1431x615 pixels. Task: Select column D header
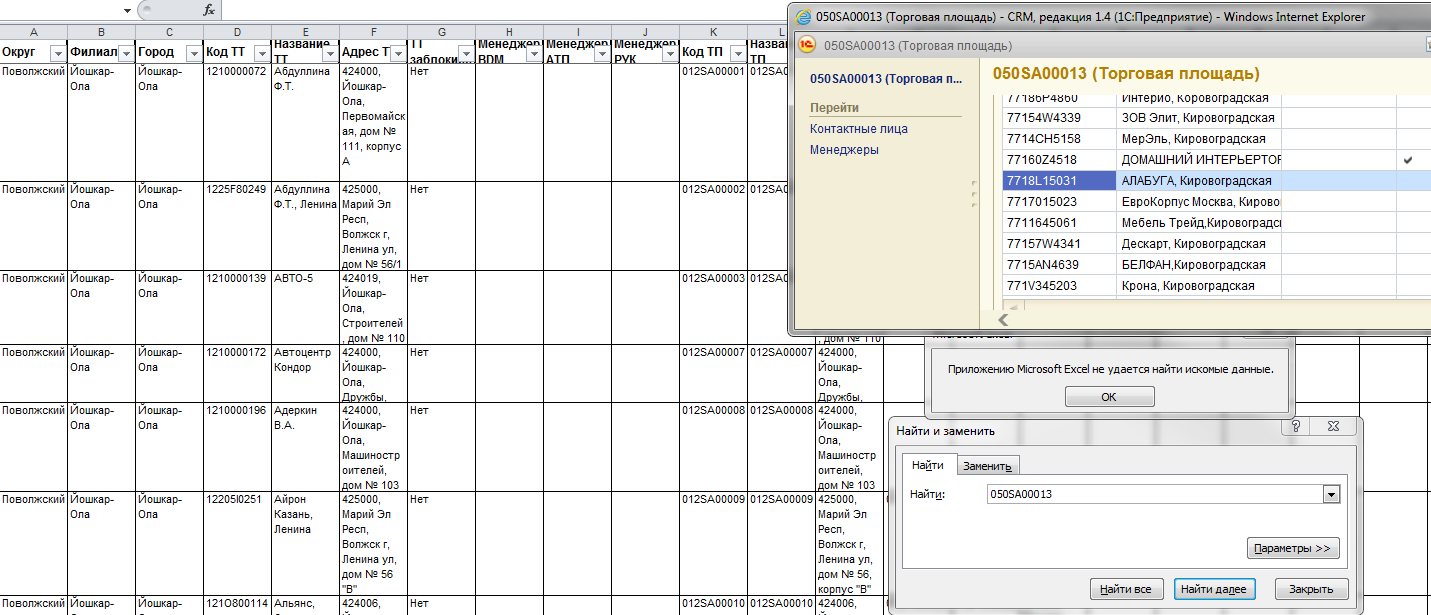coord(237,32)
